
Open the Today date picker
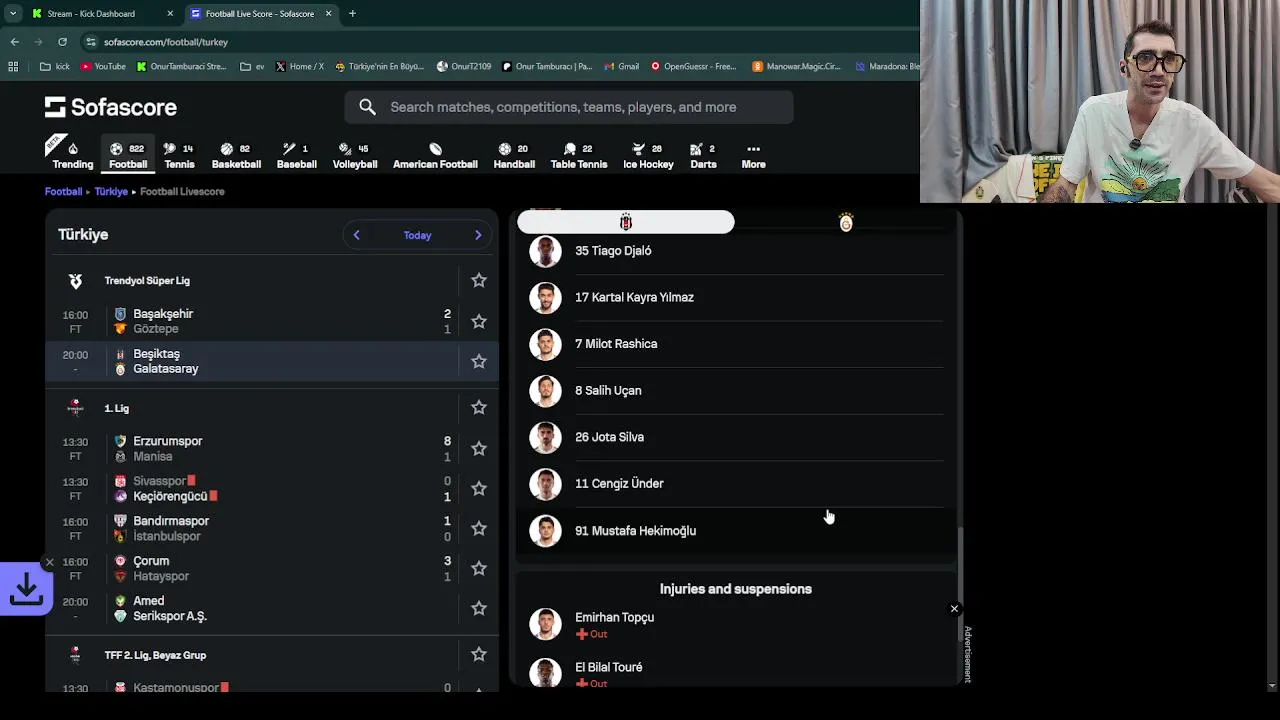(417, 235)
